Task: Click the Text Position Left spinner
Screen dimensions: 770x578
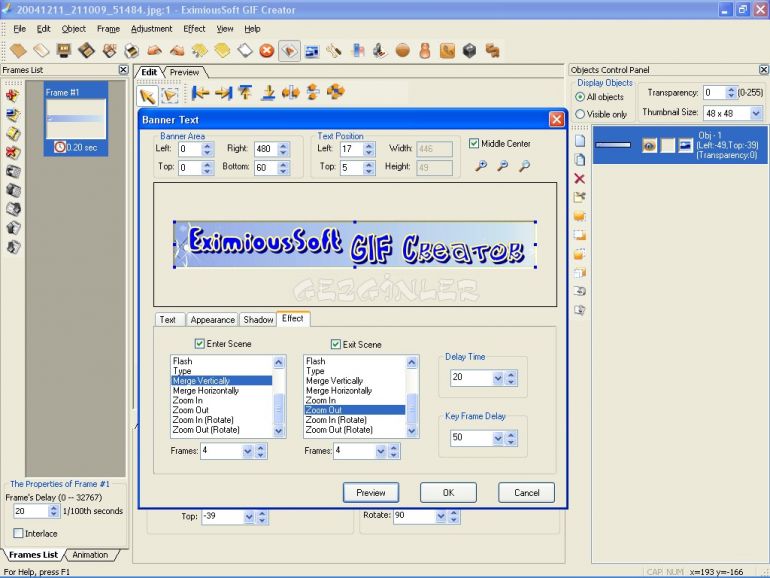Action: (x=369, y=149)
